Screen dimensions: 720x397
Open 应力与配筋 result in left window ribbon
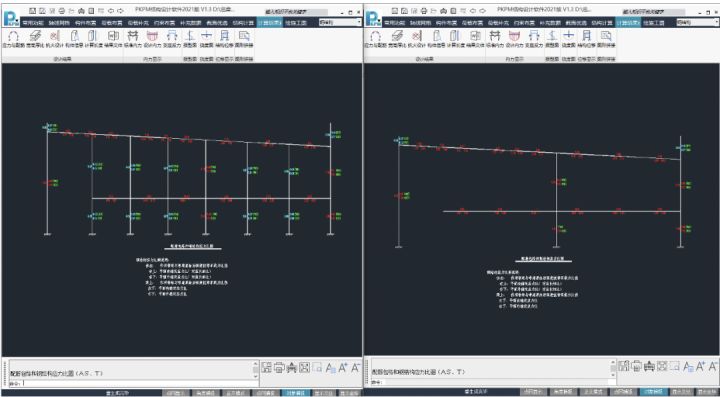click(13, 39)
